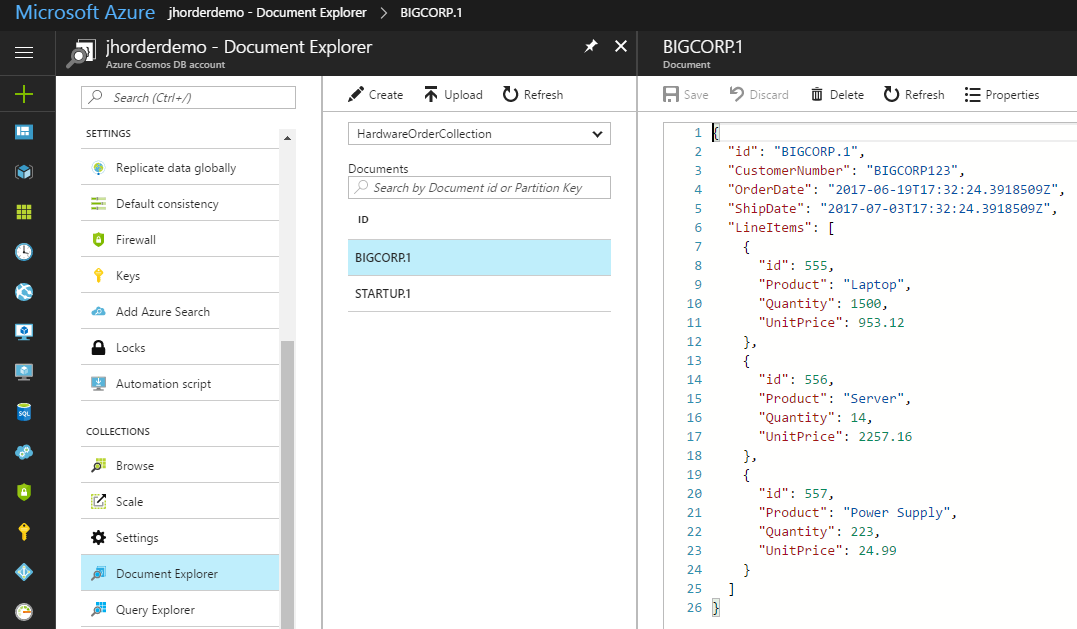Open the SQL databases sidebar icon
1077x629 pixels.
(24, 412)
